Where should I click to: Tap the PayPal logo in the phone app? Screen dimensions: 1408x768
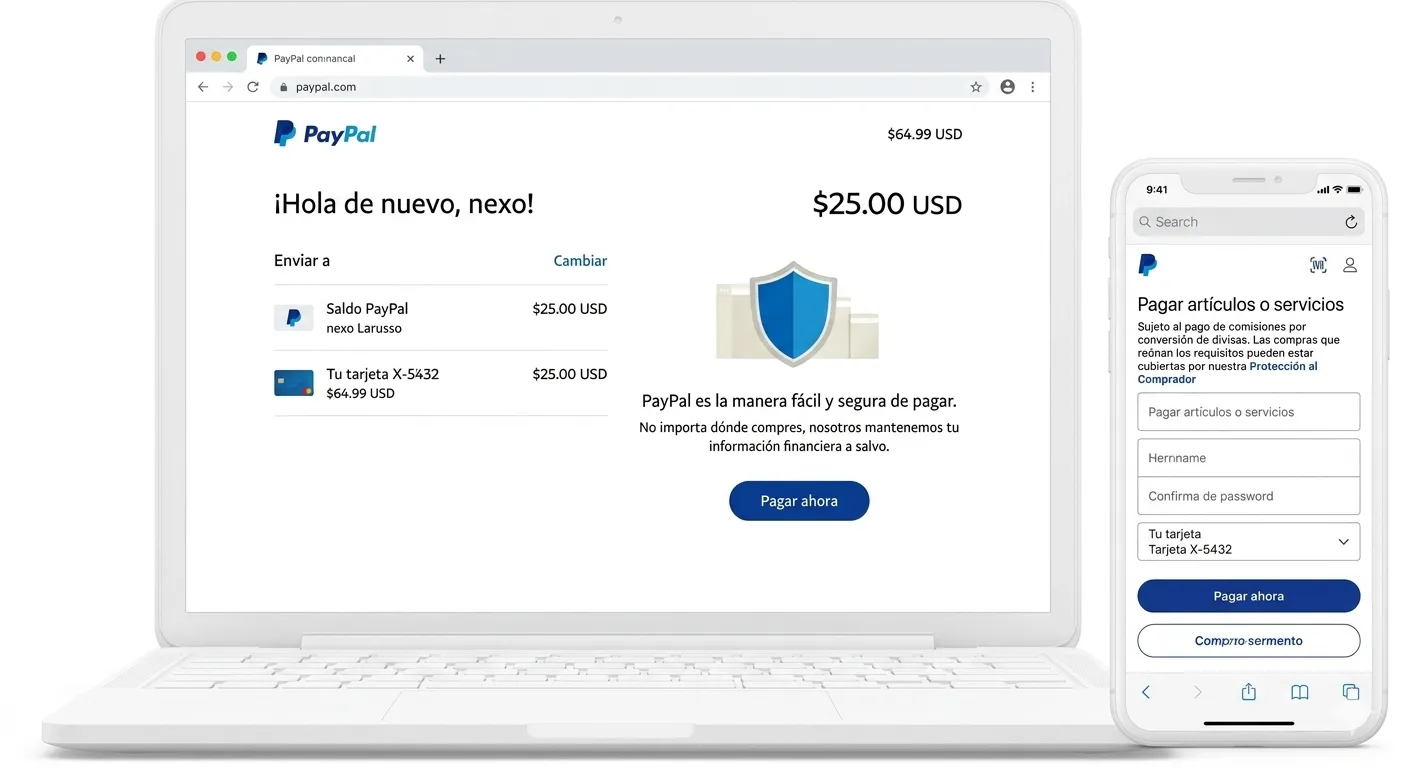tap(1148, 265)
